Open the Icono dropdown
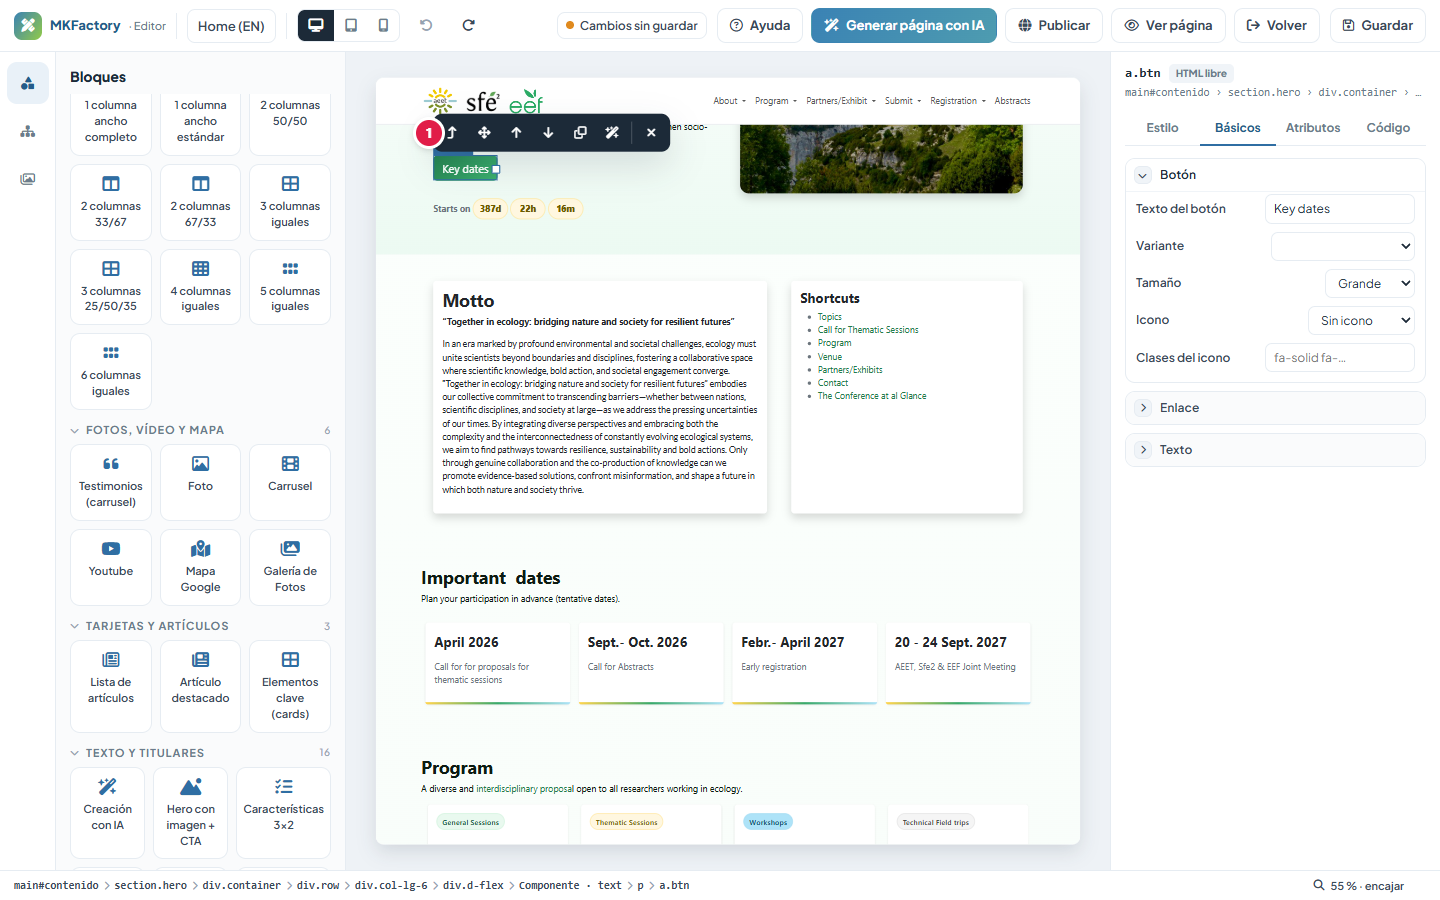The height and width of the screenshot is (900, 1440). [x=1361, y=320]
